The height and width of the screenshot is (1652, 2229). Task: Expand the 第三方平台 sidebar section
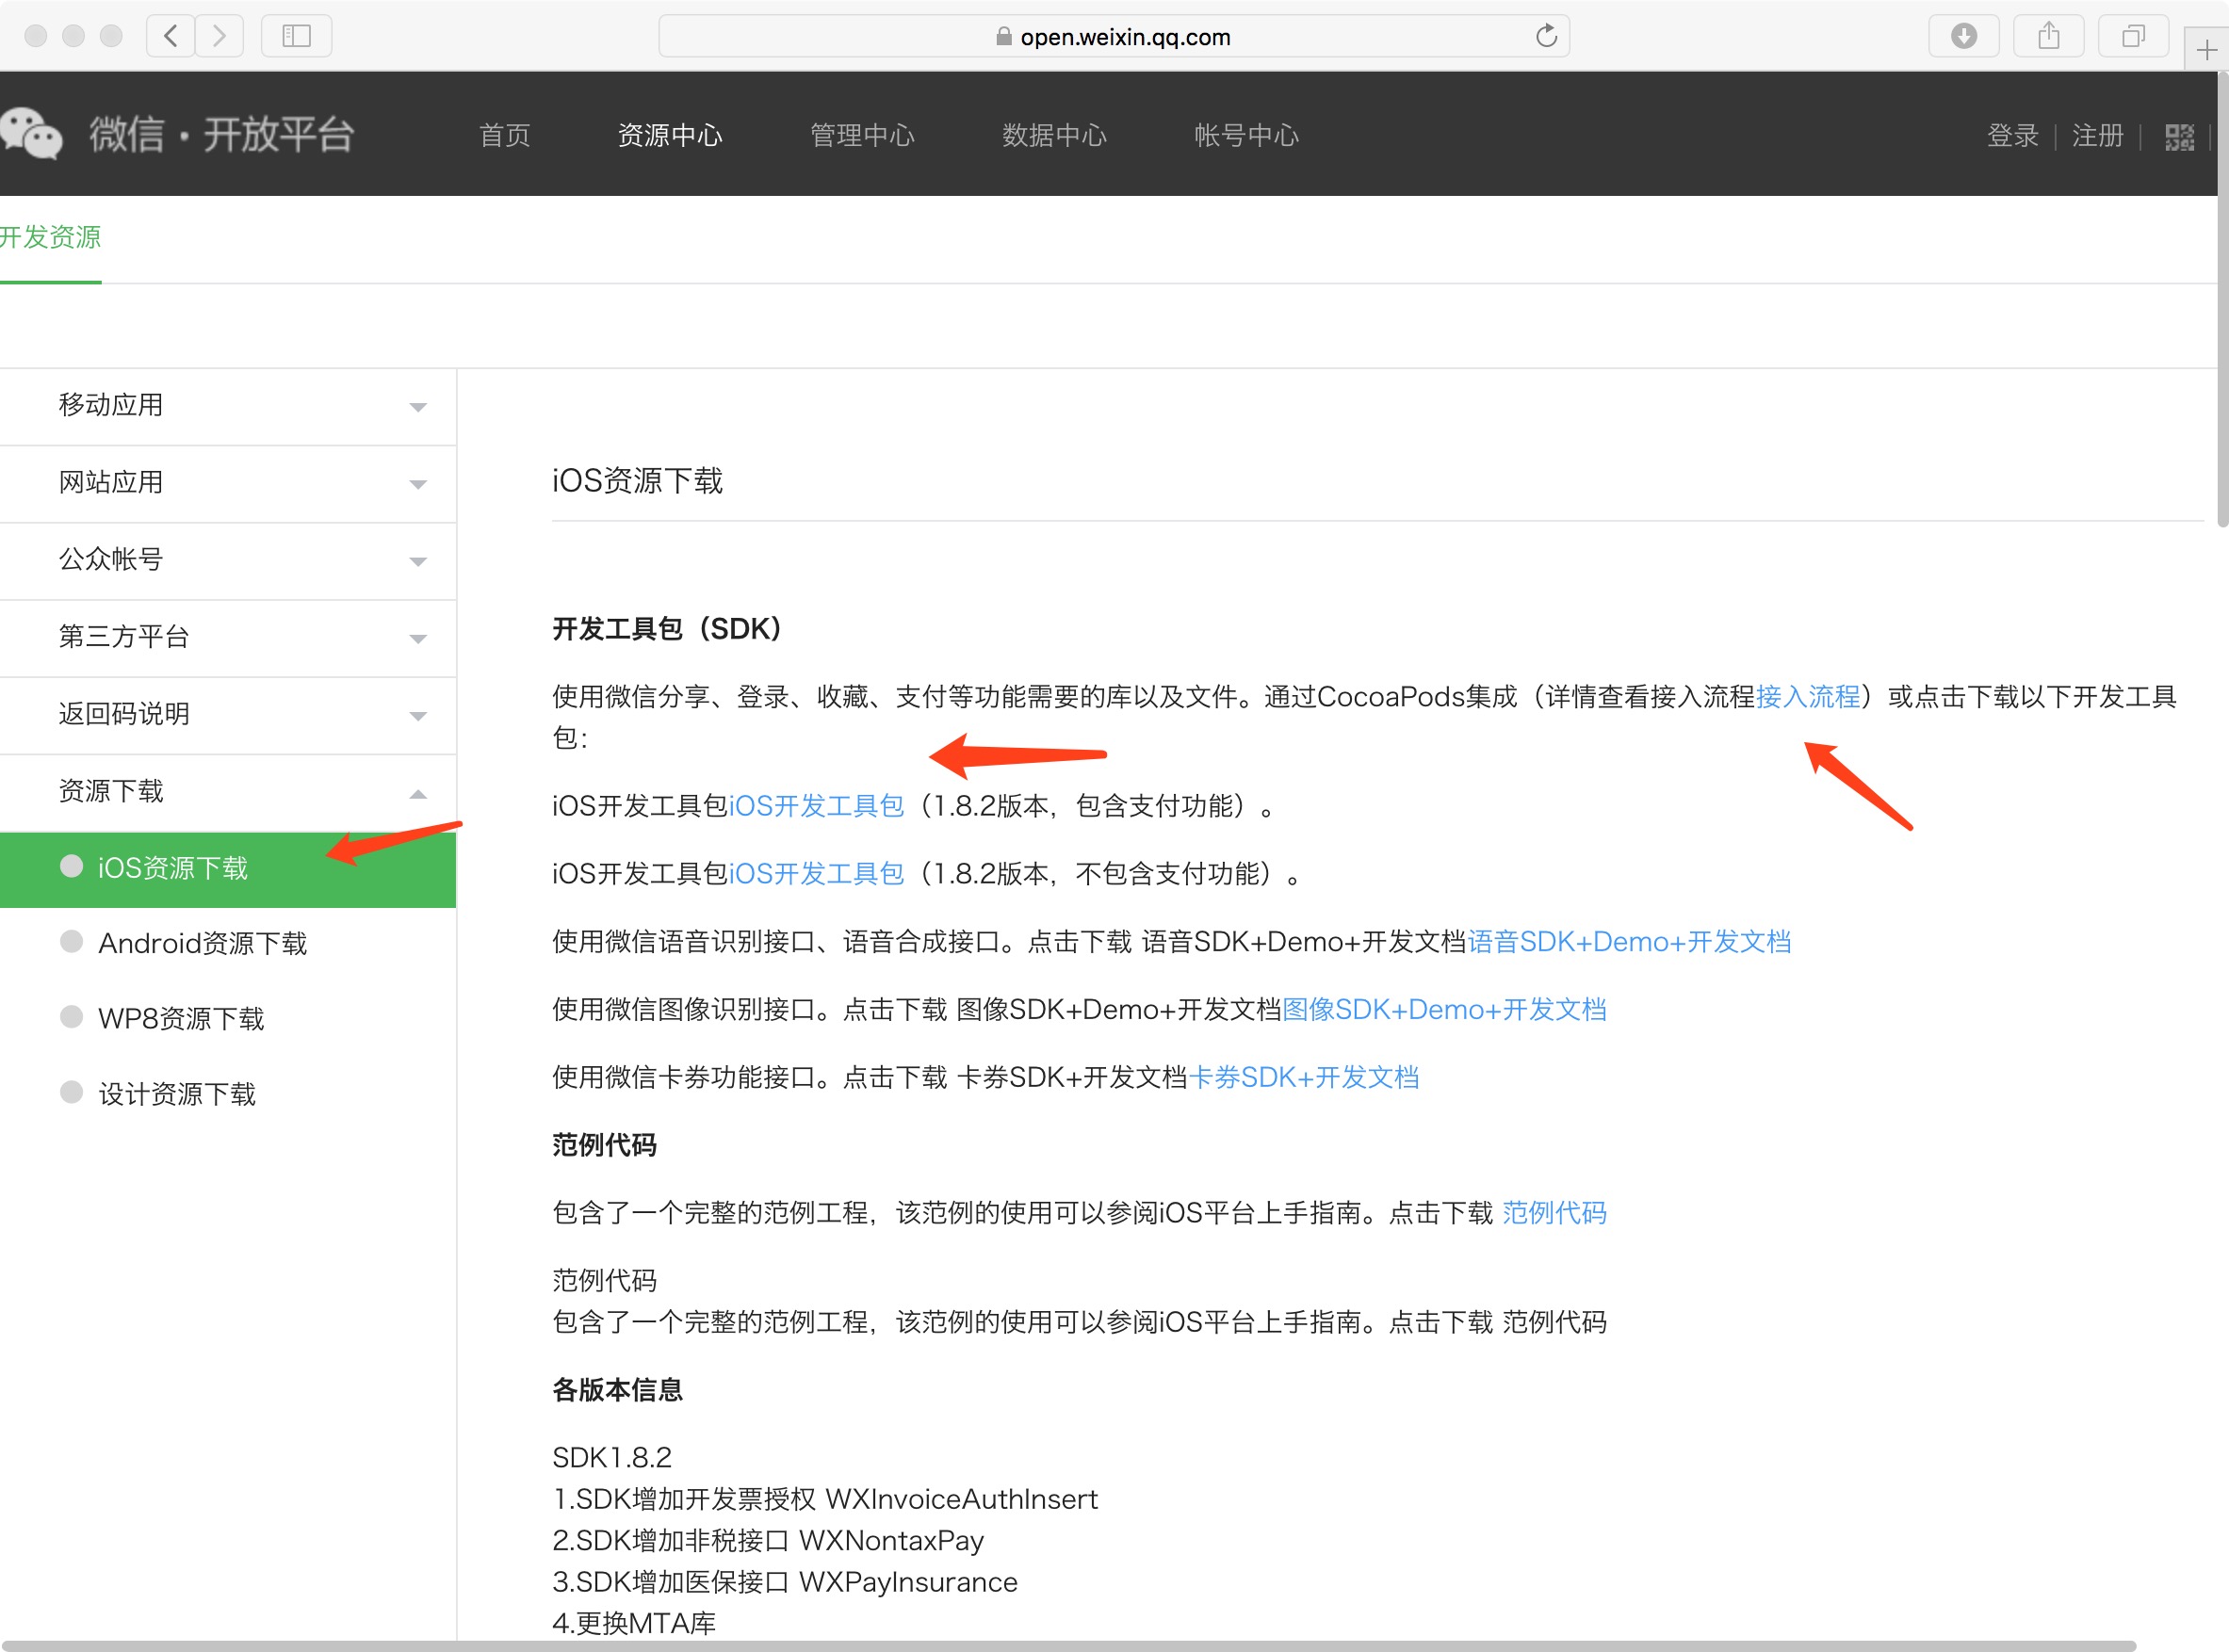pyautogui.click(x=228, y=637)
